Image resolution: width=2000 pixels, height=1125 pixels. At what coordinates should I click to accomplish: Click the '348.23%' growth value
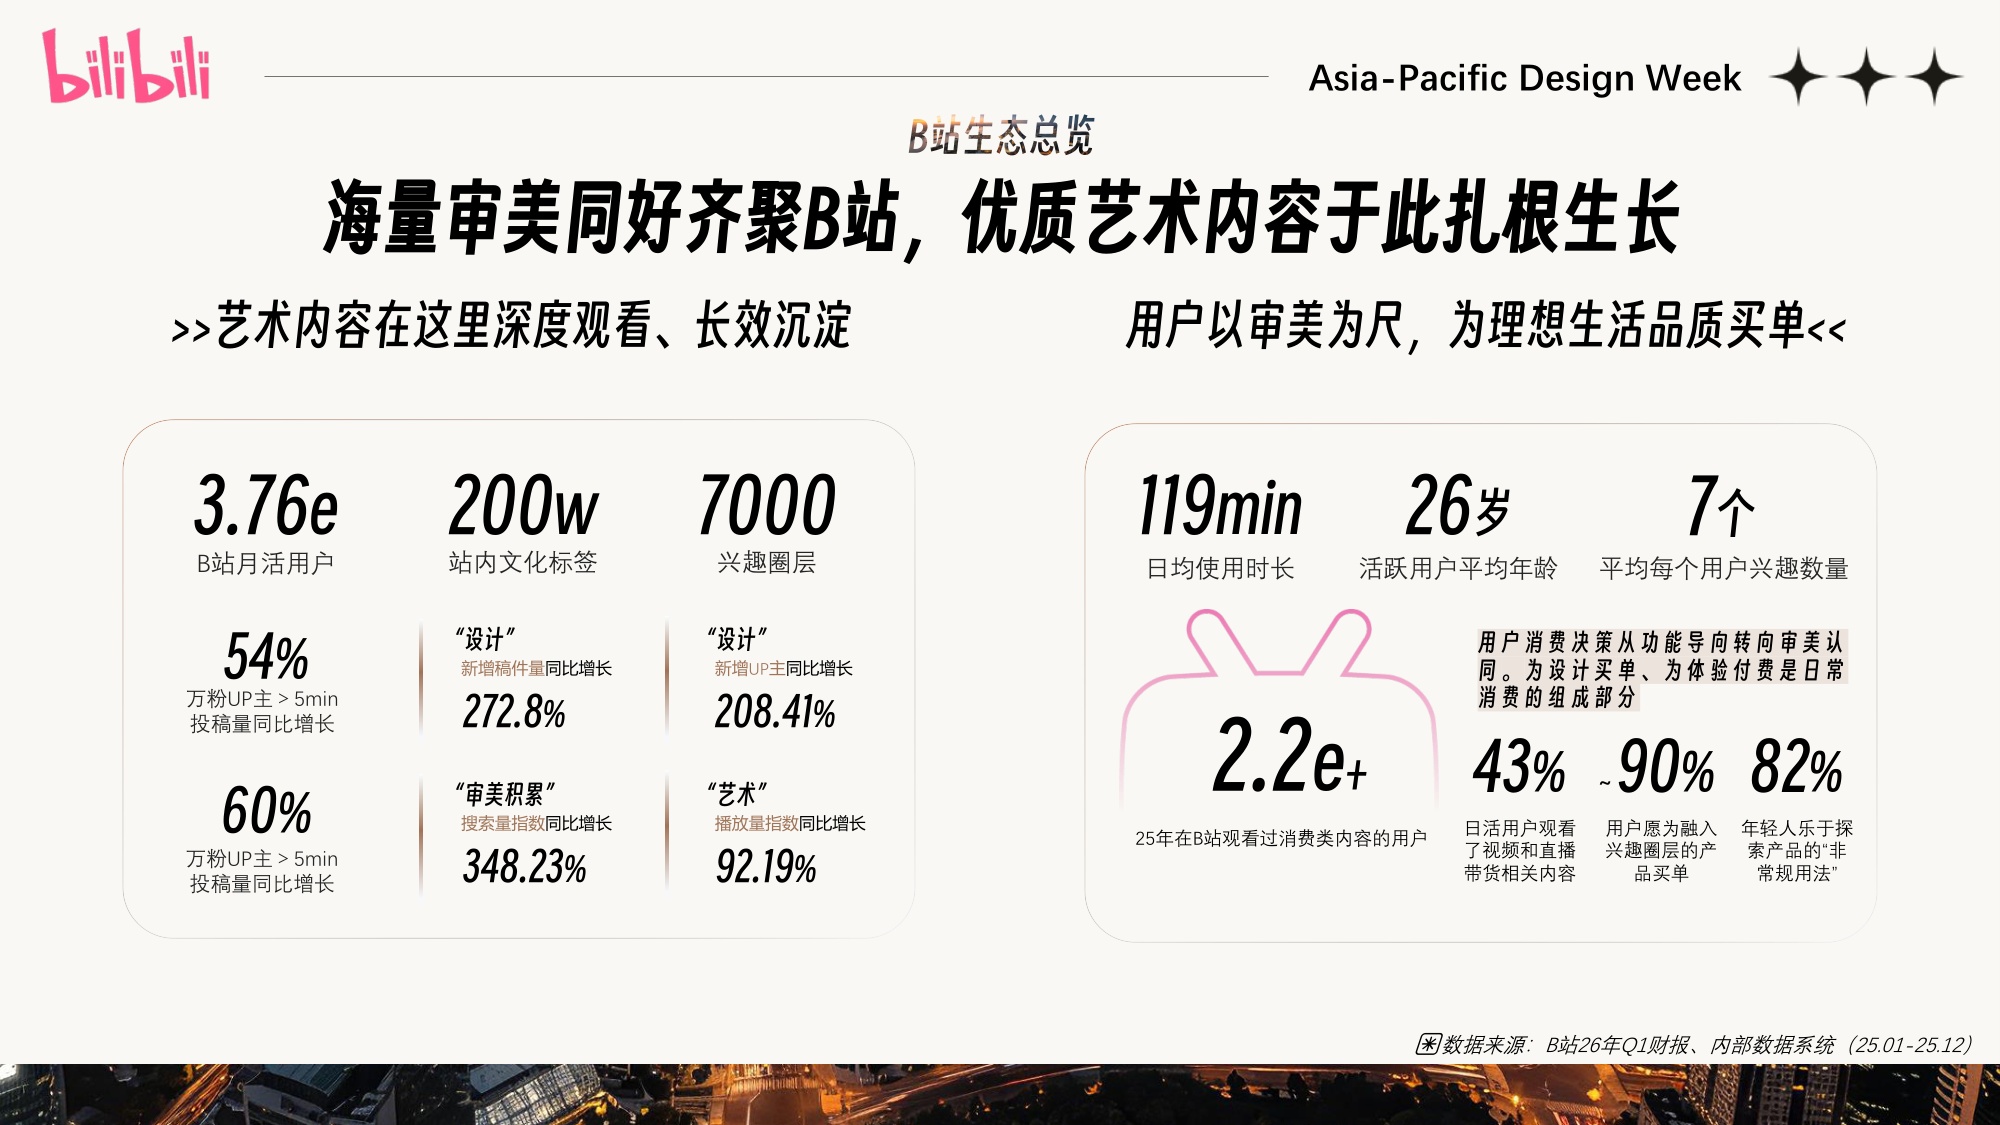click(x=524, y=866)
